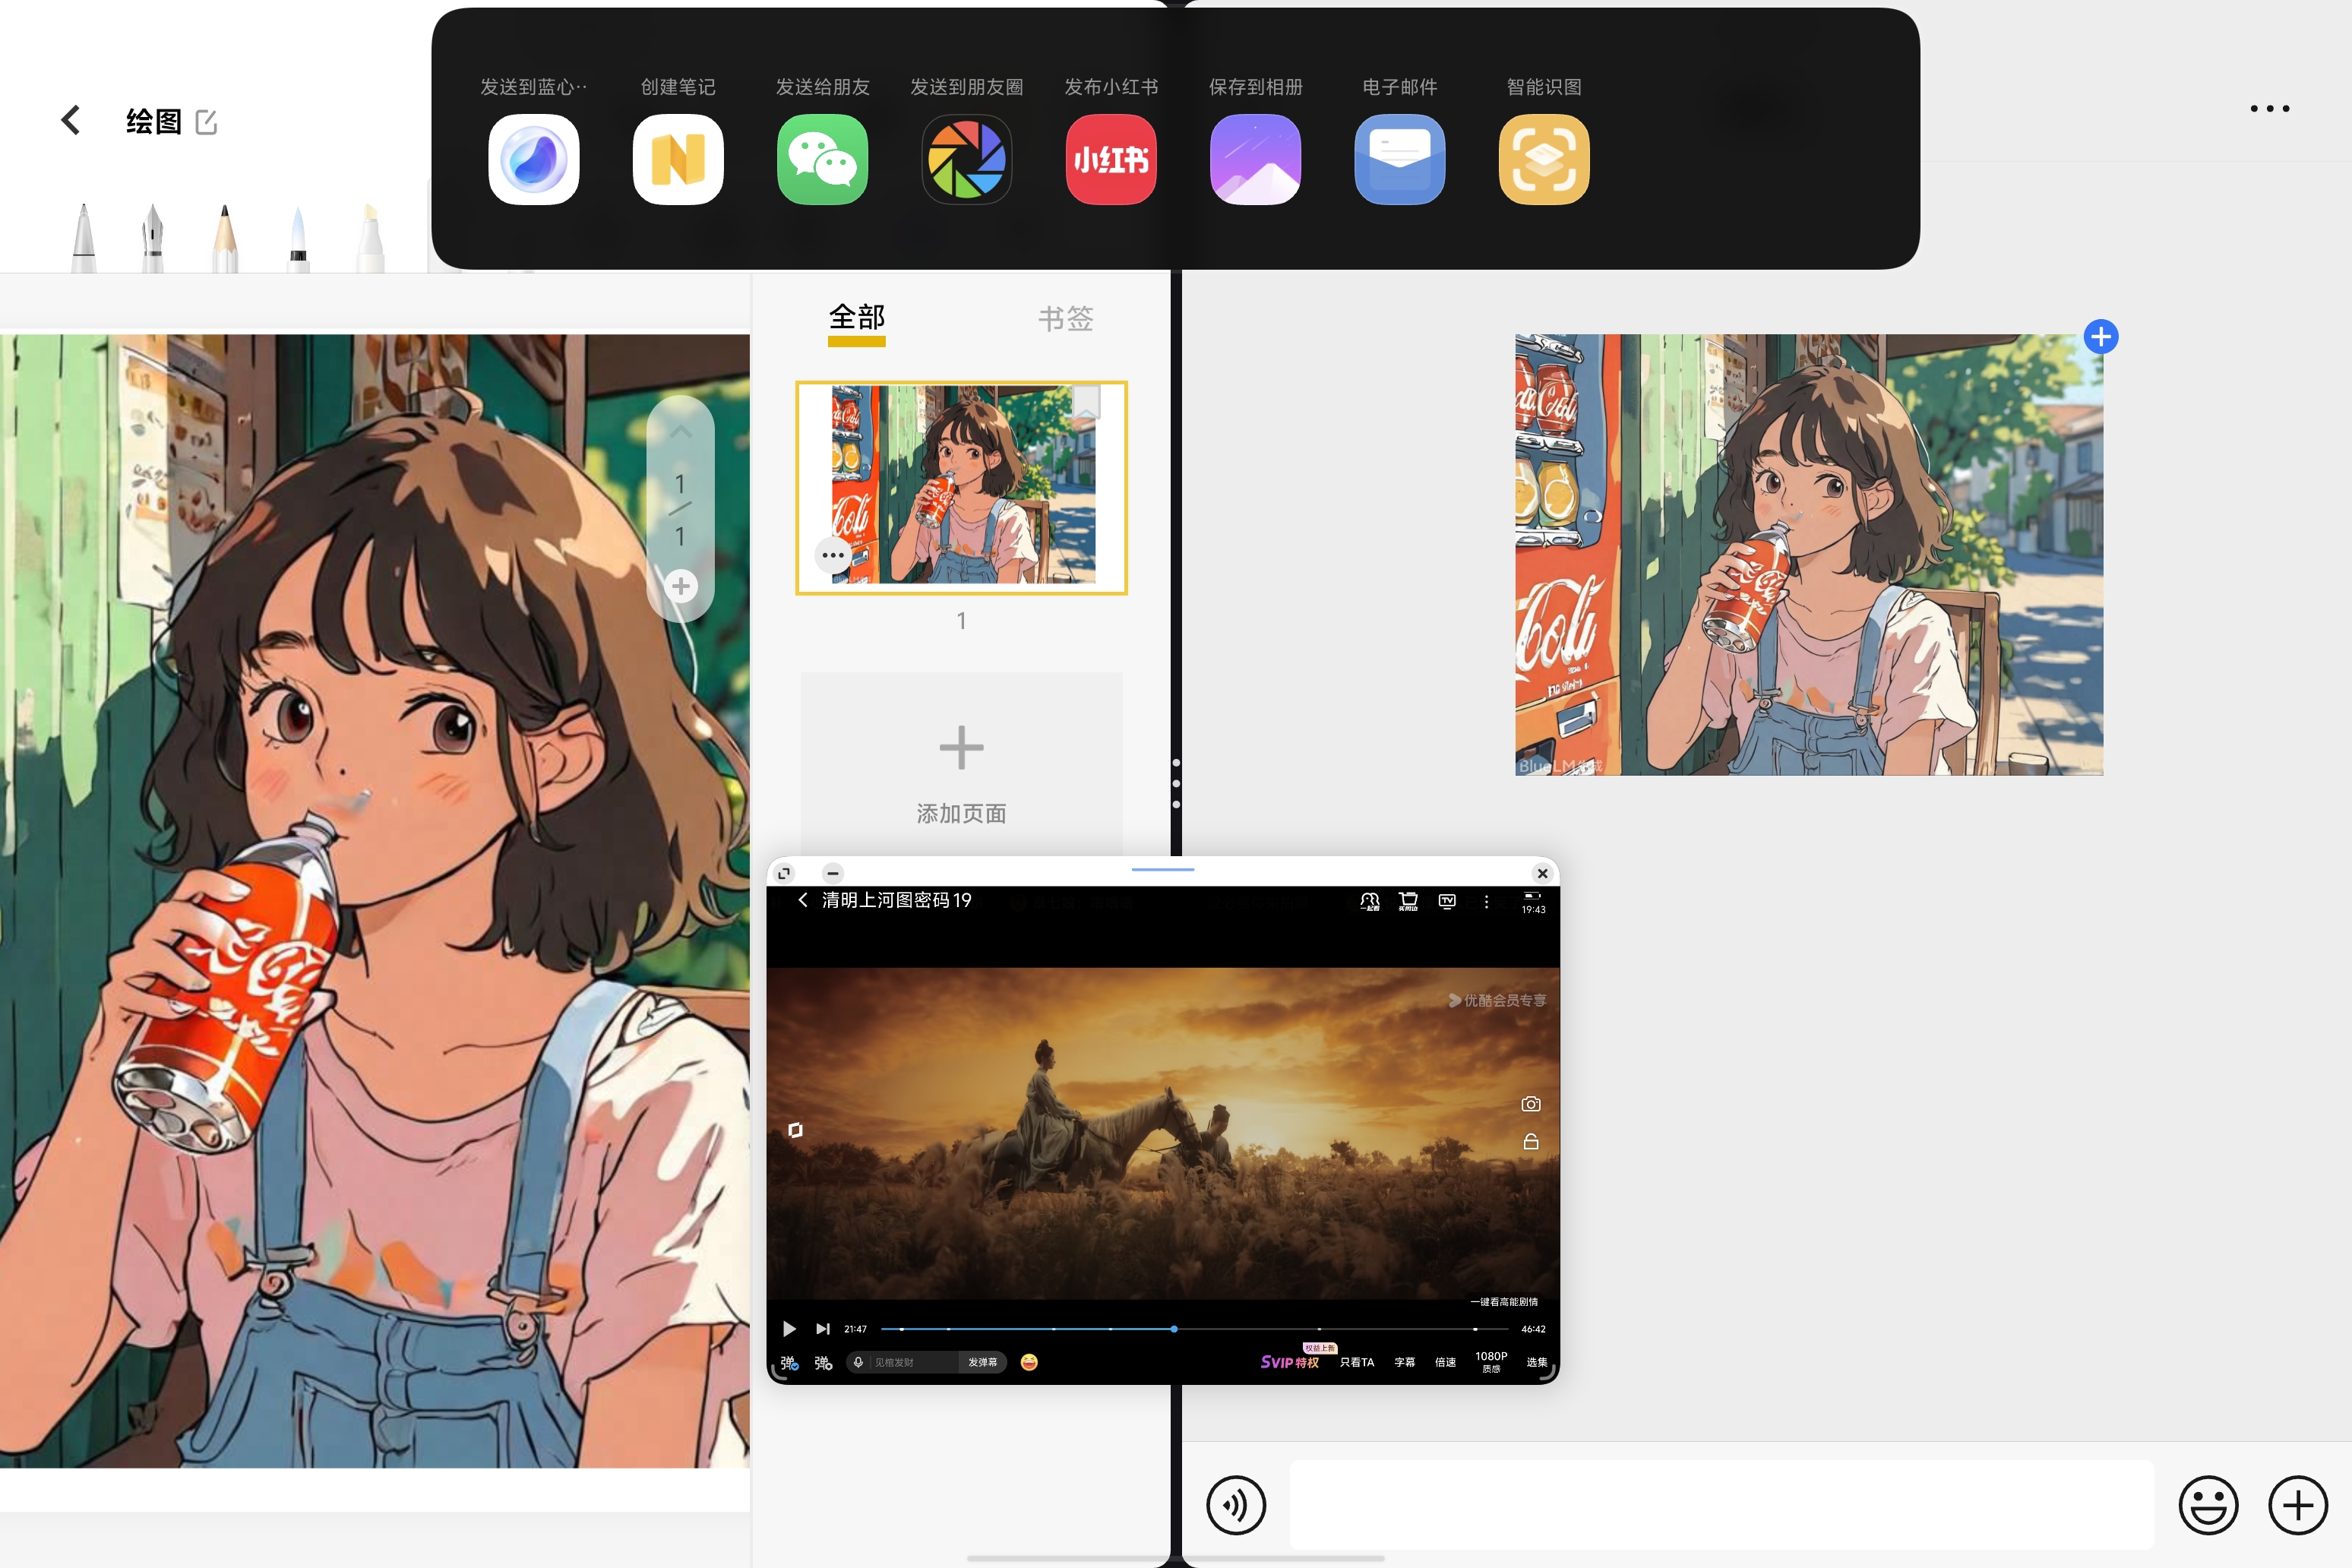Screen dimensions: 2352x1568
Task: Open the three-dot menu in the chat window
Action: (2270, 108)
